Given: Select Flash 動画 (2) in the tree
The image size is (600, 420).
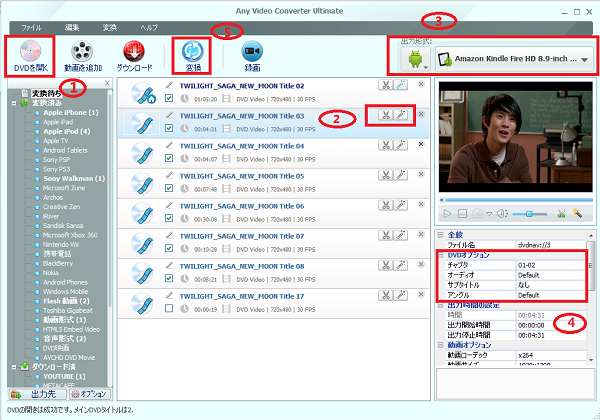Looking at the screenshot, I should coord(66,301).
